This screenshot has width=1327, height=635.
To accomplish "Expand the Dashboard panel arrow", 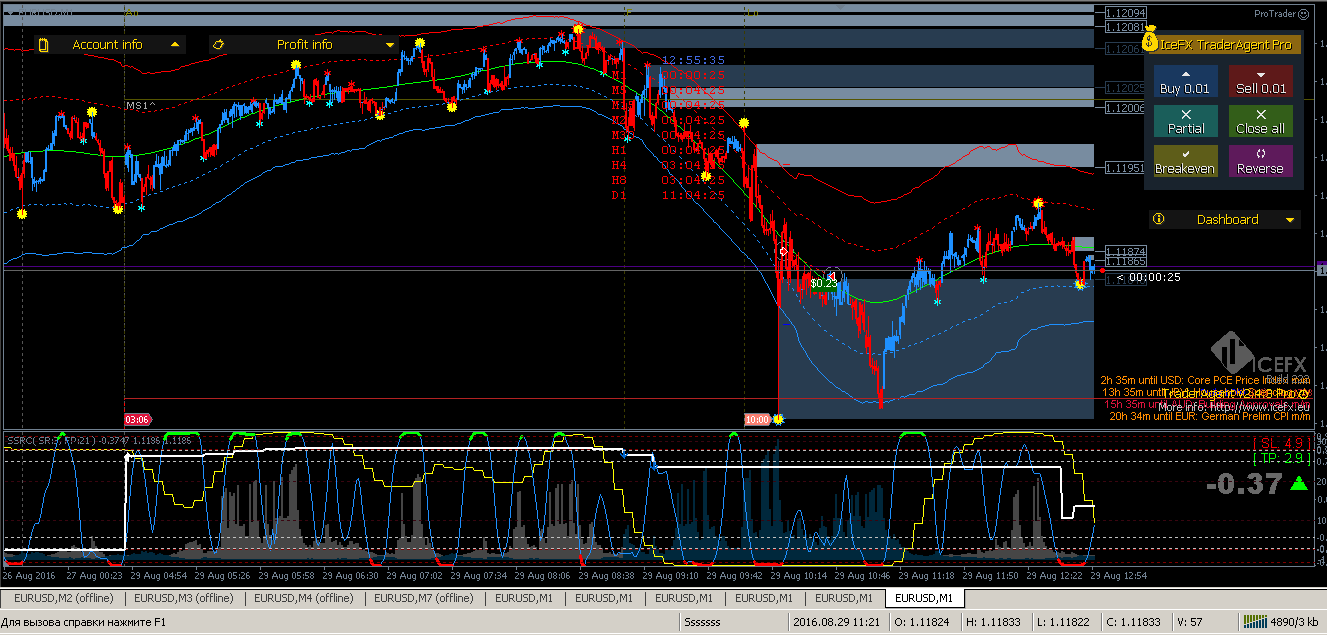I will click(x=1290, y=220).
